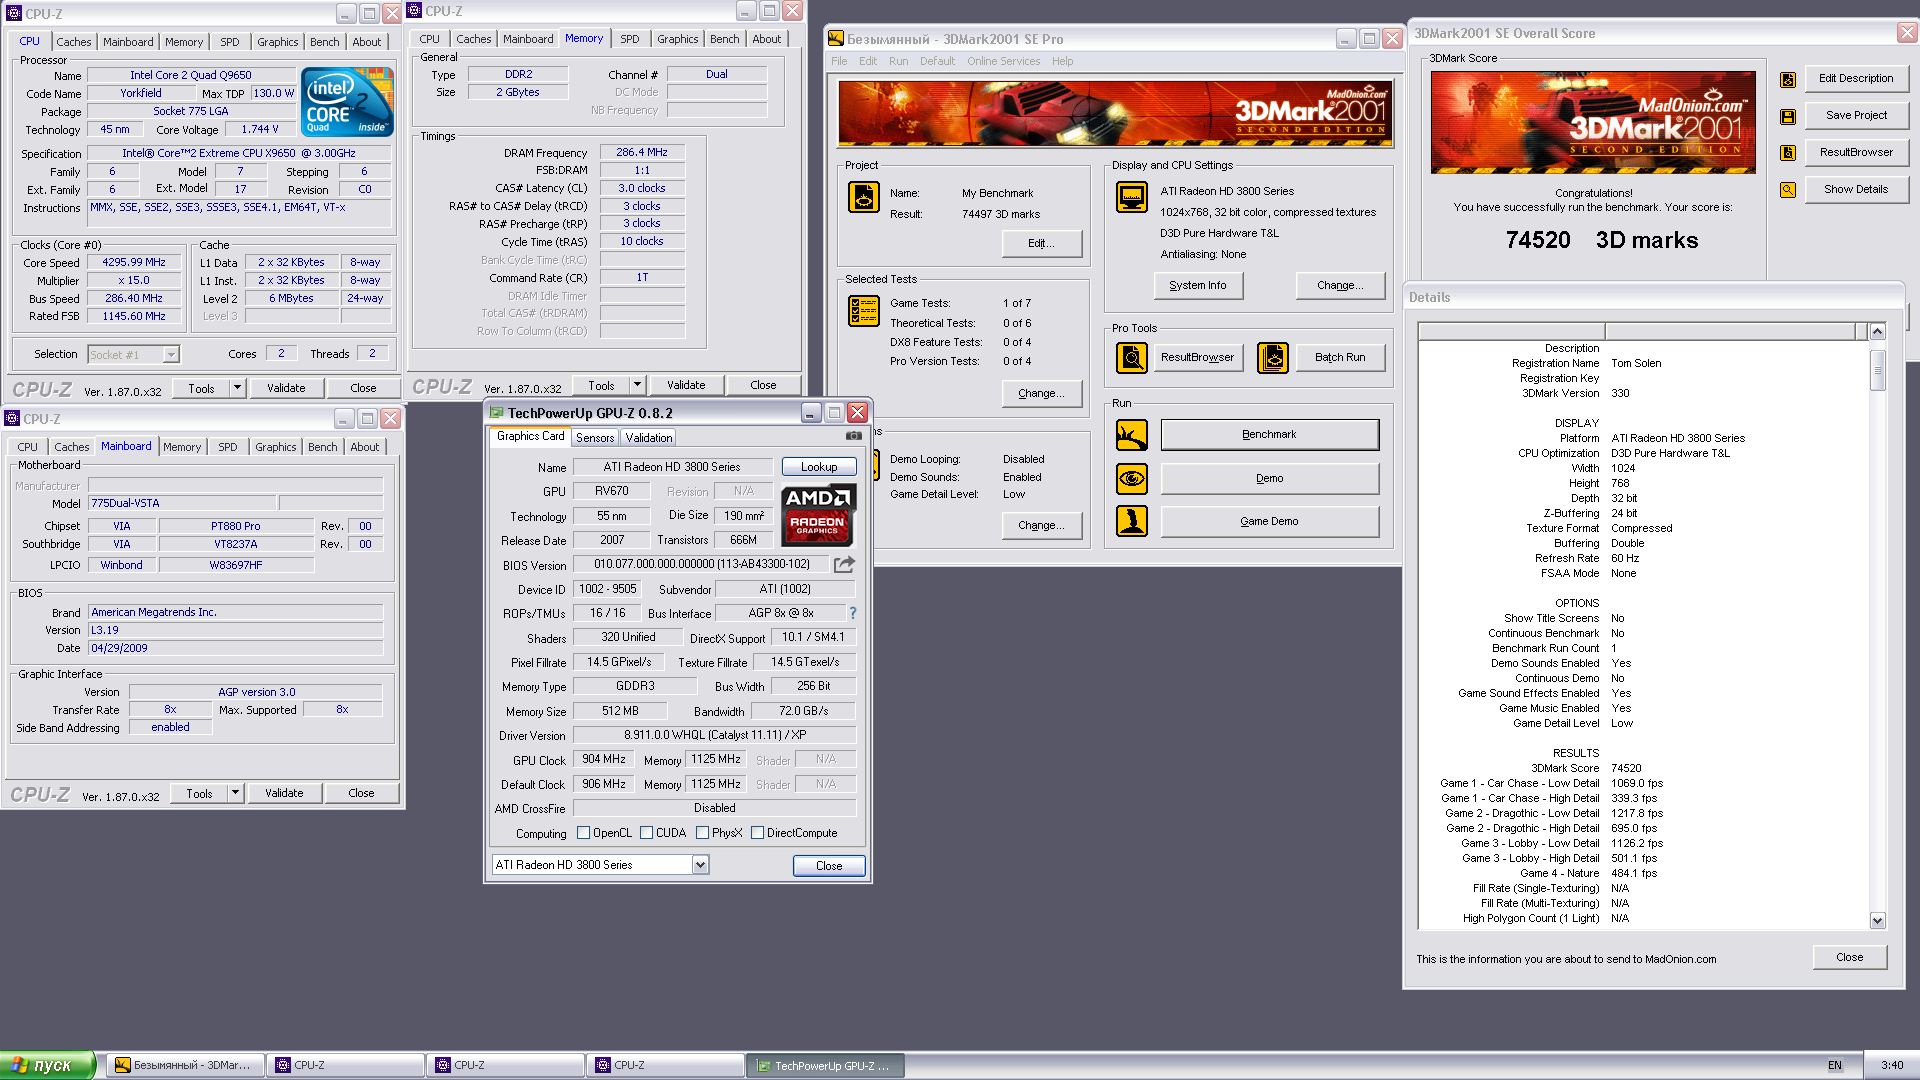The height and width of the screenshot is (1080, 1920).
Task: Click the GPU Name field in GPU-Z
Action: coord(672,467)
